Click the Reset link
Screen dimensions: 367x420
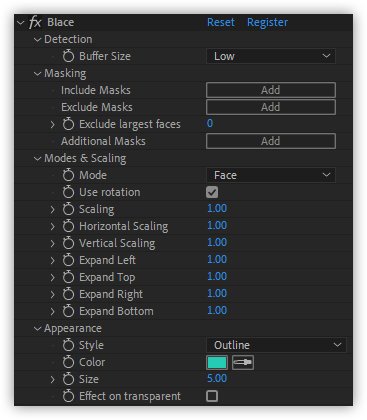point(221,22)
